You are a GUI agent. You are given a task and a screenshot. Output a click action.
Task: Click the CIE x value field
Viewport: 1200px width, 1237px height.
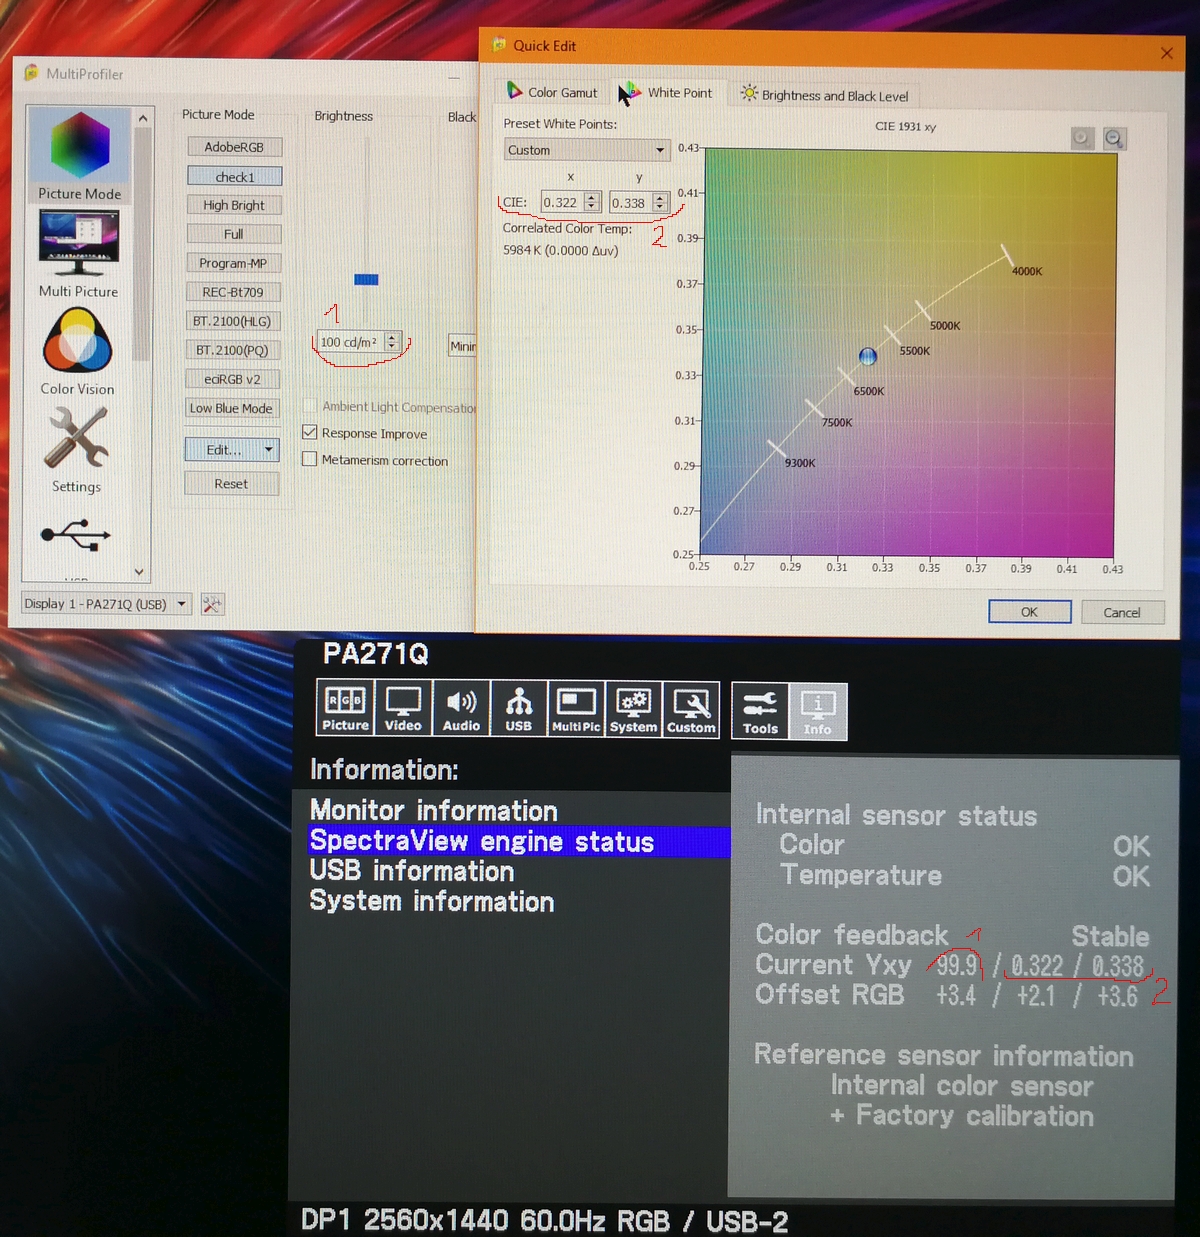560,203
